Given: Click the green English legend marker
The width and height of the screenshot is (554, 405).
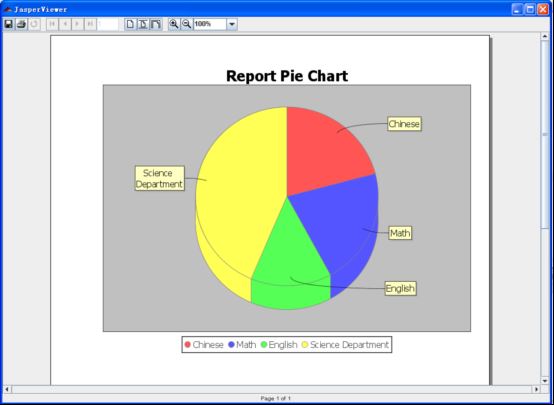Looking at the screenshot, I should [264, 345].
